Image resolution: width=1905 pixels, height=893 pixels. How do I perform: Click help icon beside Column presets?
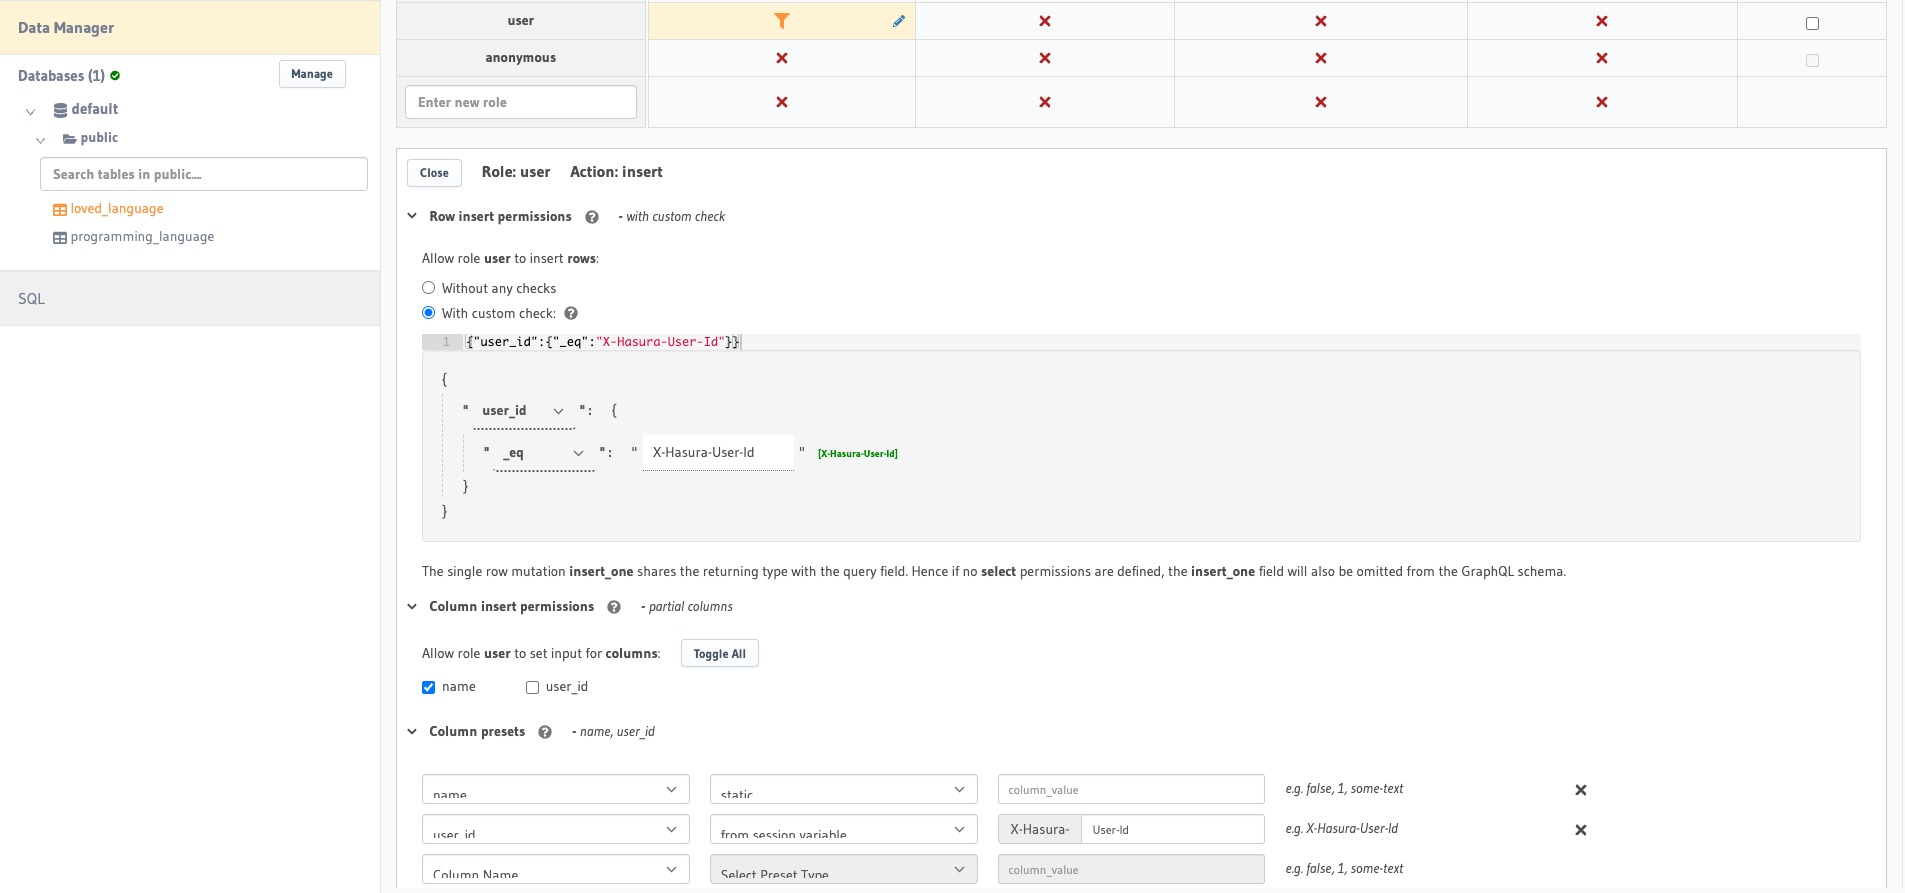pyautogui.click(x=545, y=732)
